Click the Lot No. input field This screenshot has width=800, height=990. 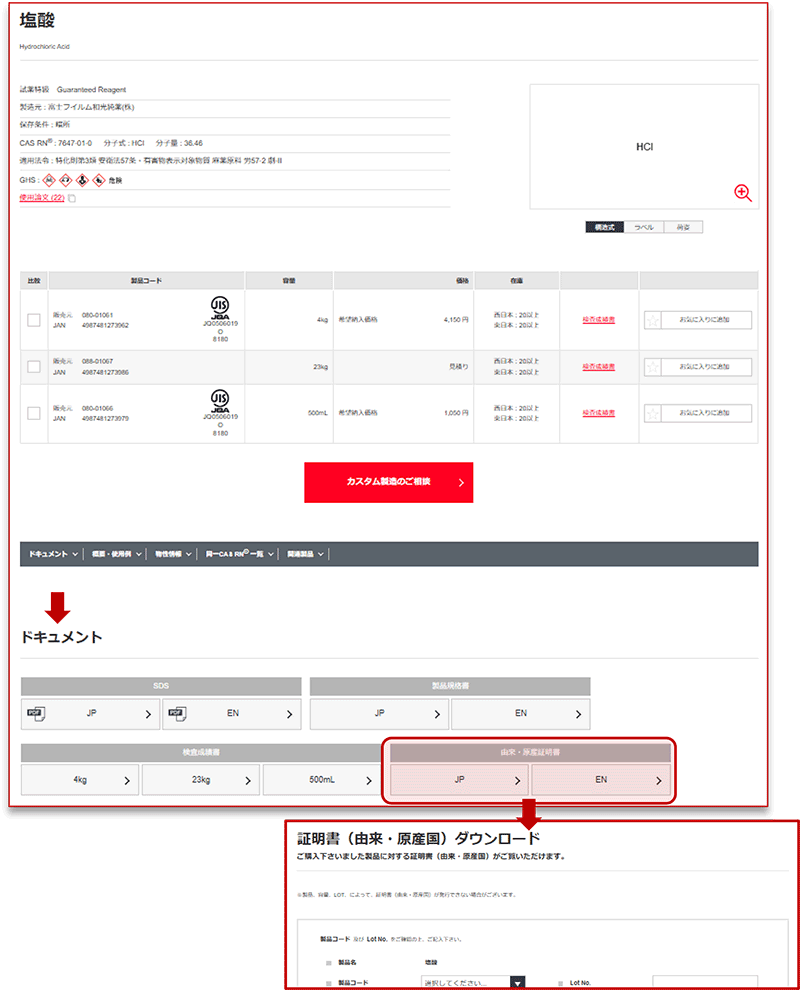(x=704, y=982)
